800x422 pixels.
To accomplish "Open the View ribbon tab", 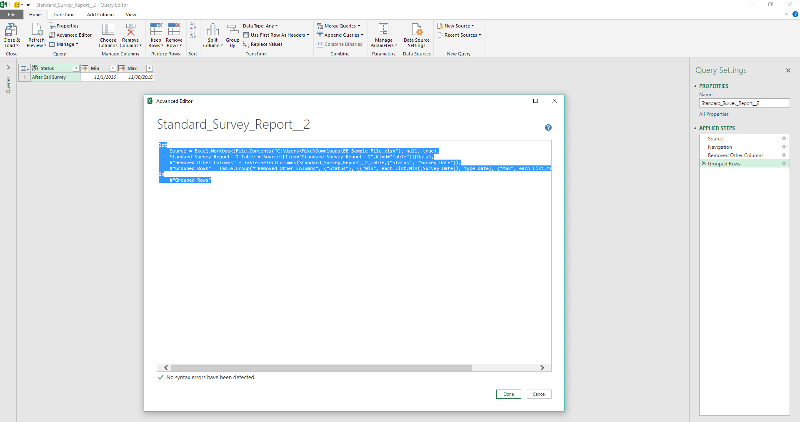I will coord(131,15).
